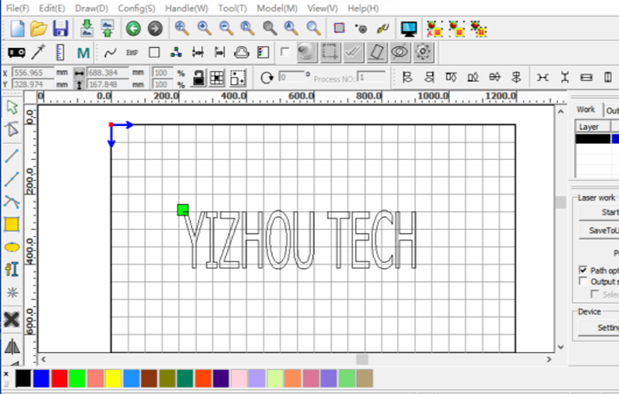The height and width of the screenshot is (394, 619).
Task: Click the SaveToU button
Action: click(599, 231)
